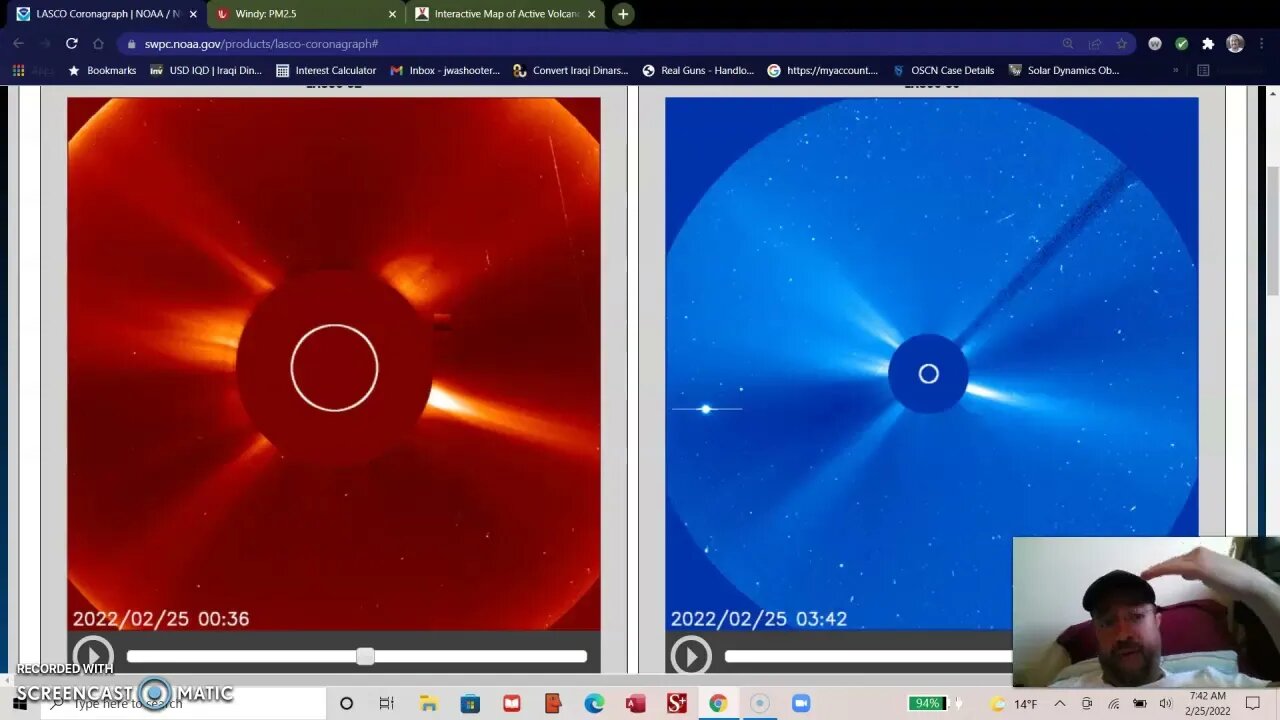
Task: Open Cortana from the taskbar circle icon
Action: coord(346,704)
